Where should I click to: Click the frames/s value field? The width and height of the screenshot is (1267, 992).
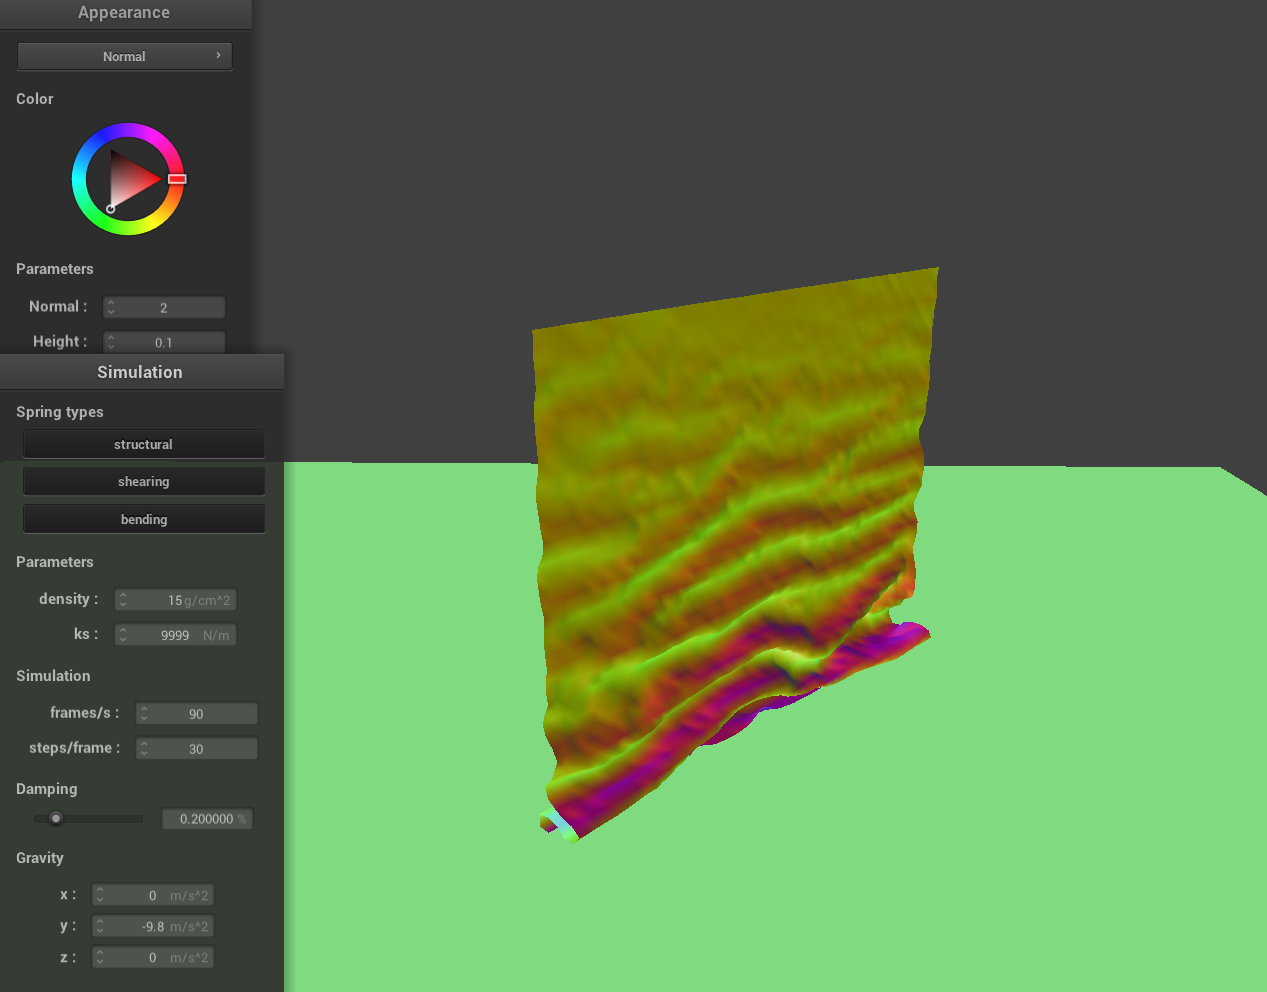[196, 714]
